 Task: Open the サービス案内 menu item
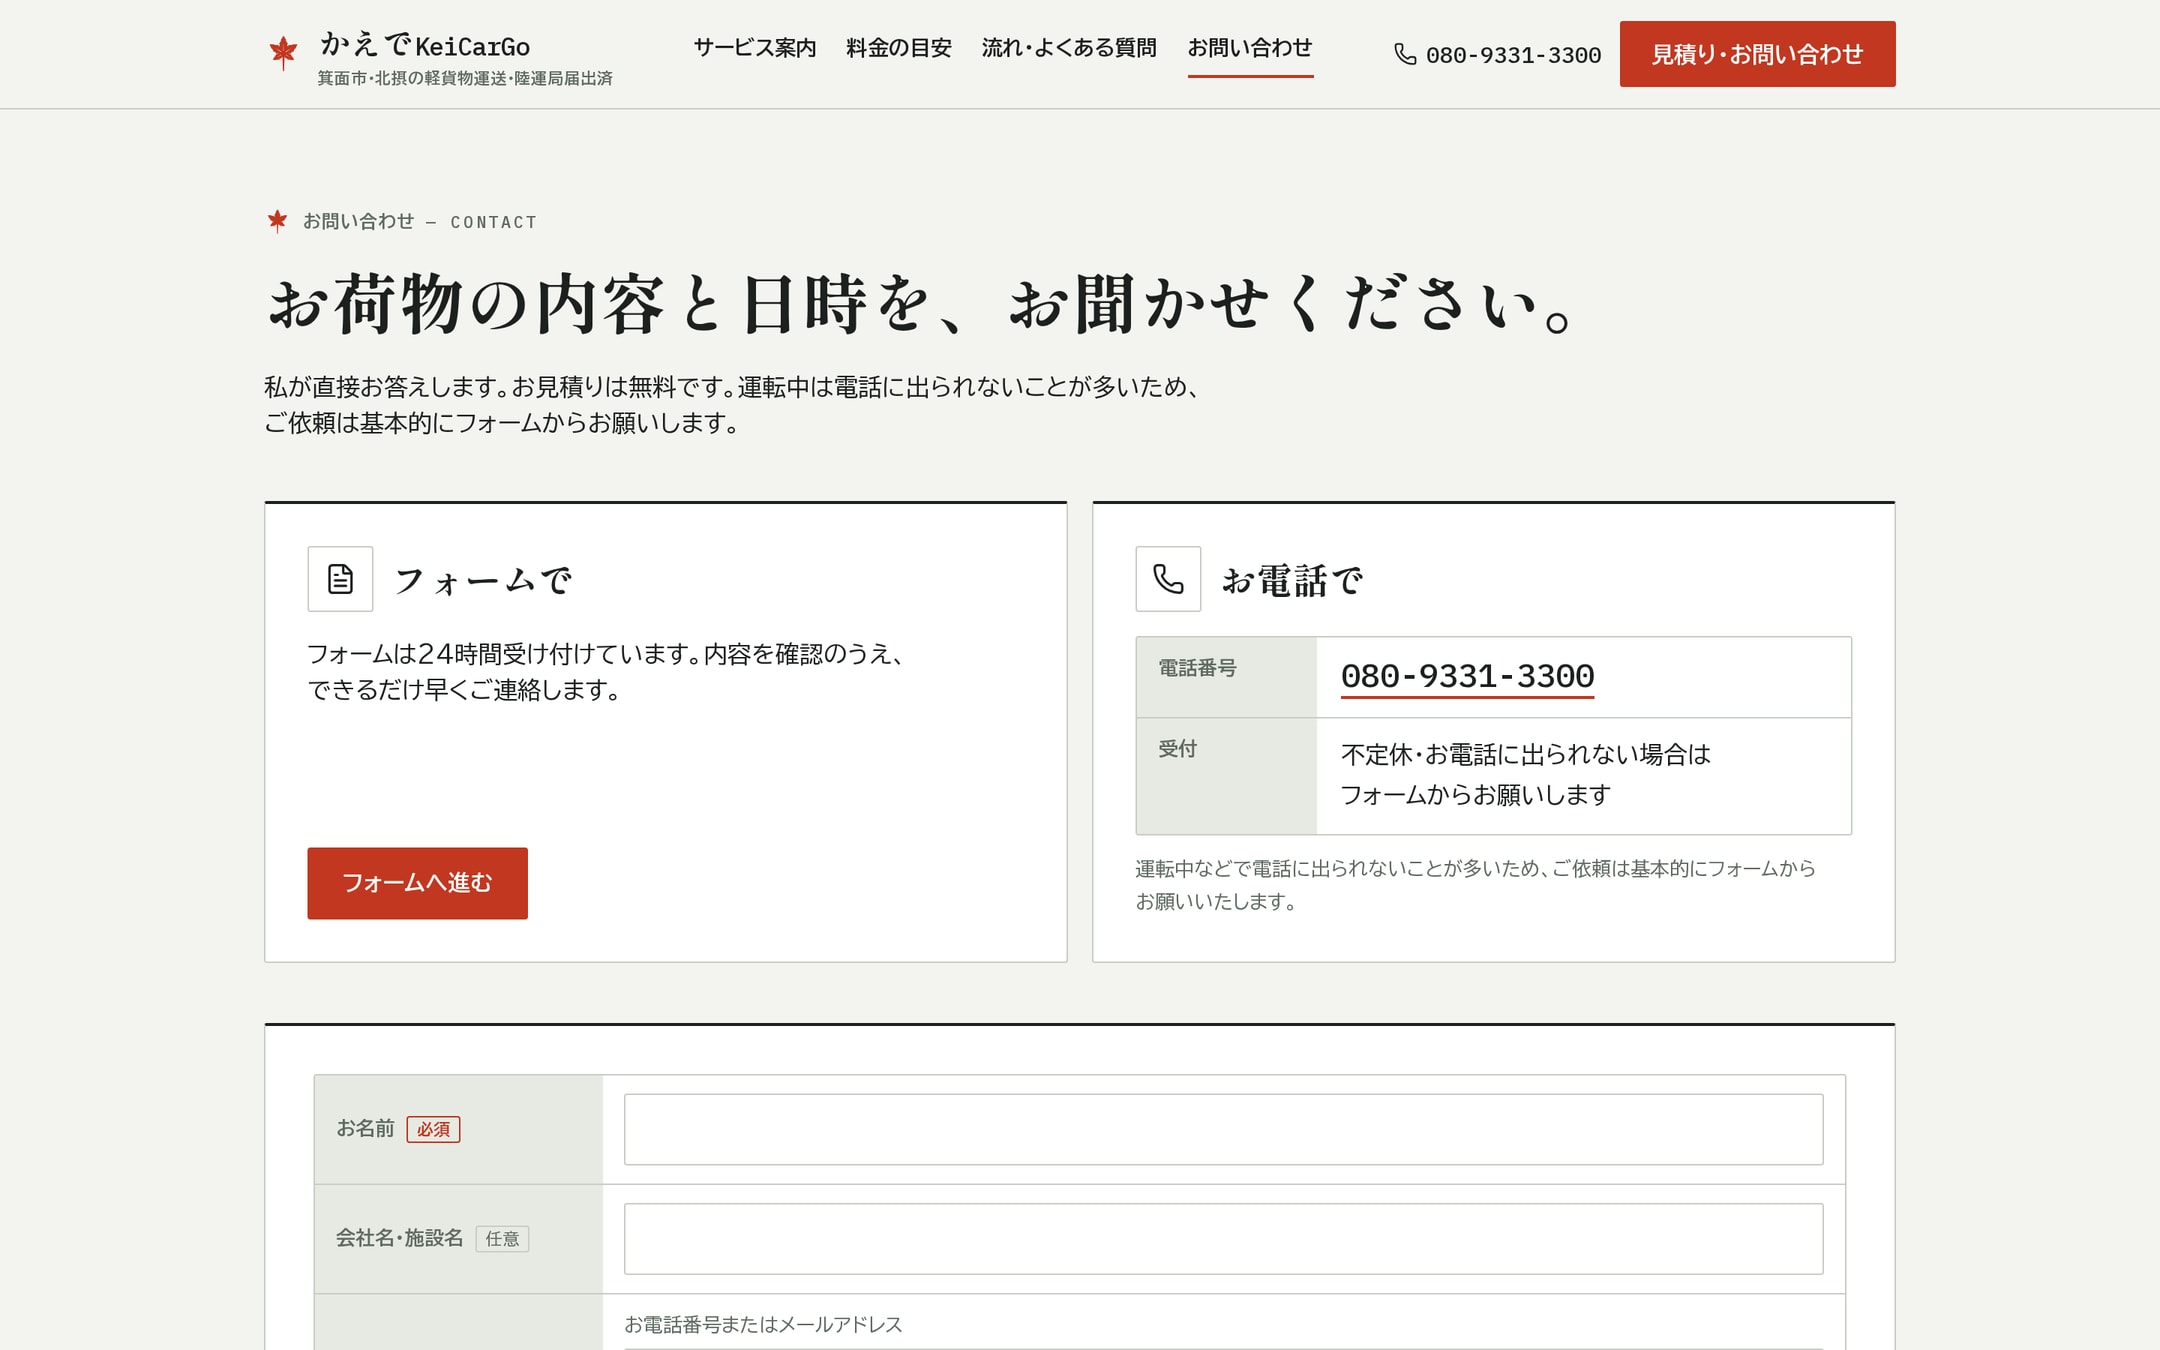[755, 48]
